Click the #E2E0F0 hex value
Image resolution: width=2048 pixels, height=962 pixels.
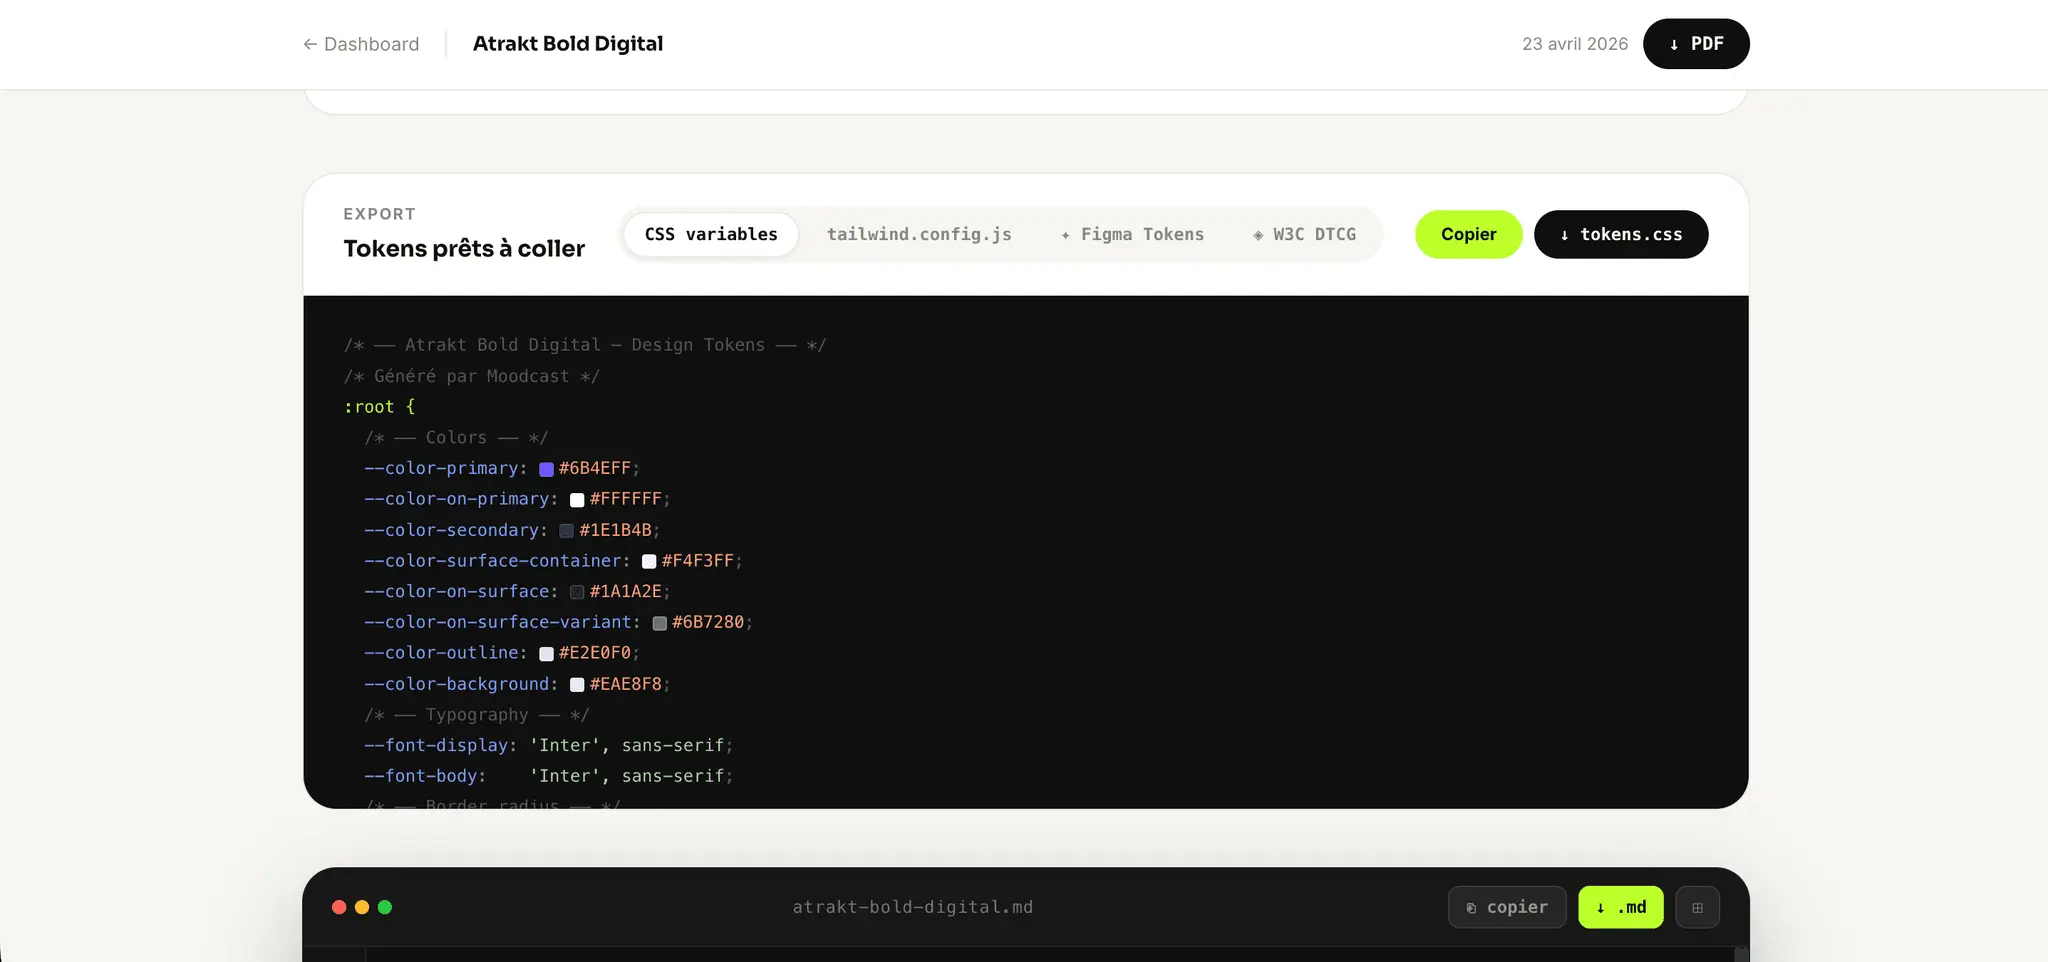pyautogui.click(x=595, y=653)
